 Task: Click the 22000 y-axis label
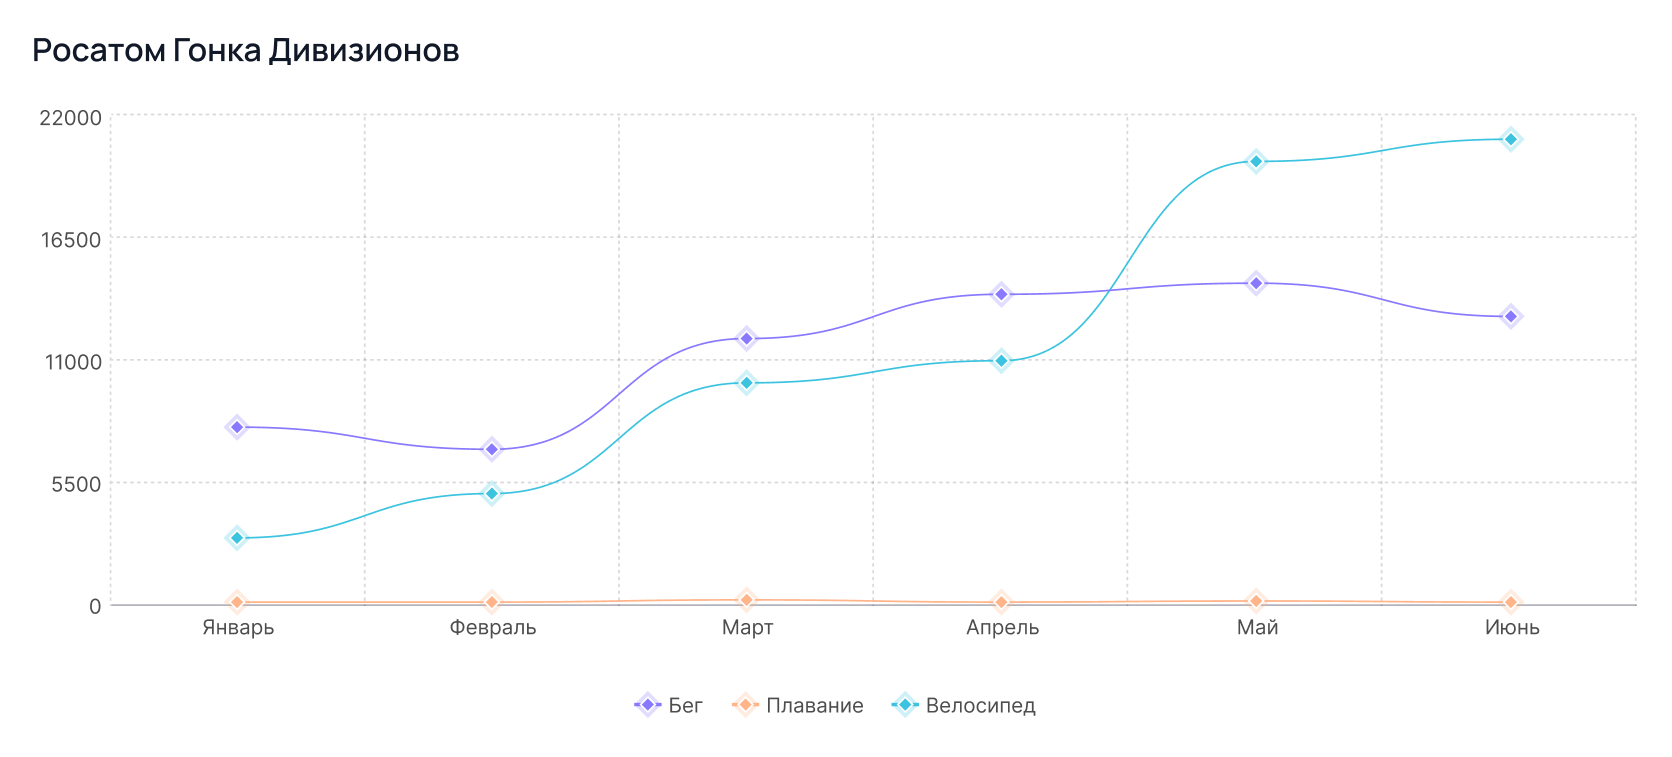click(x=71, y=118)
